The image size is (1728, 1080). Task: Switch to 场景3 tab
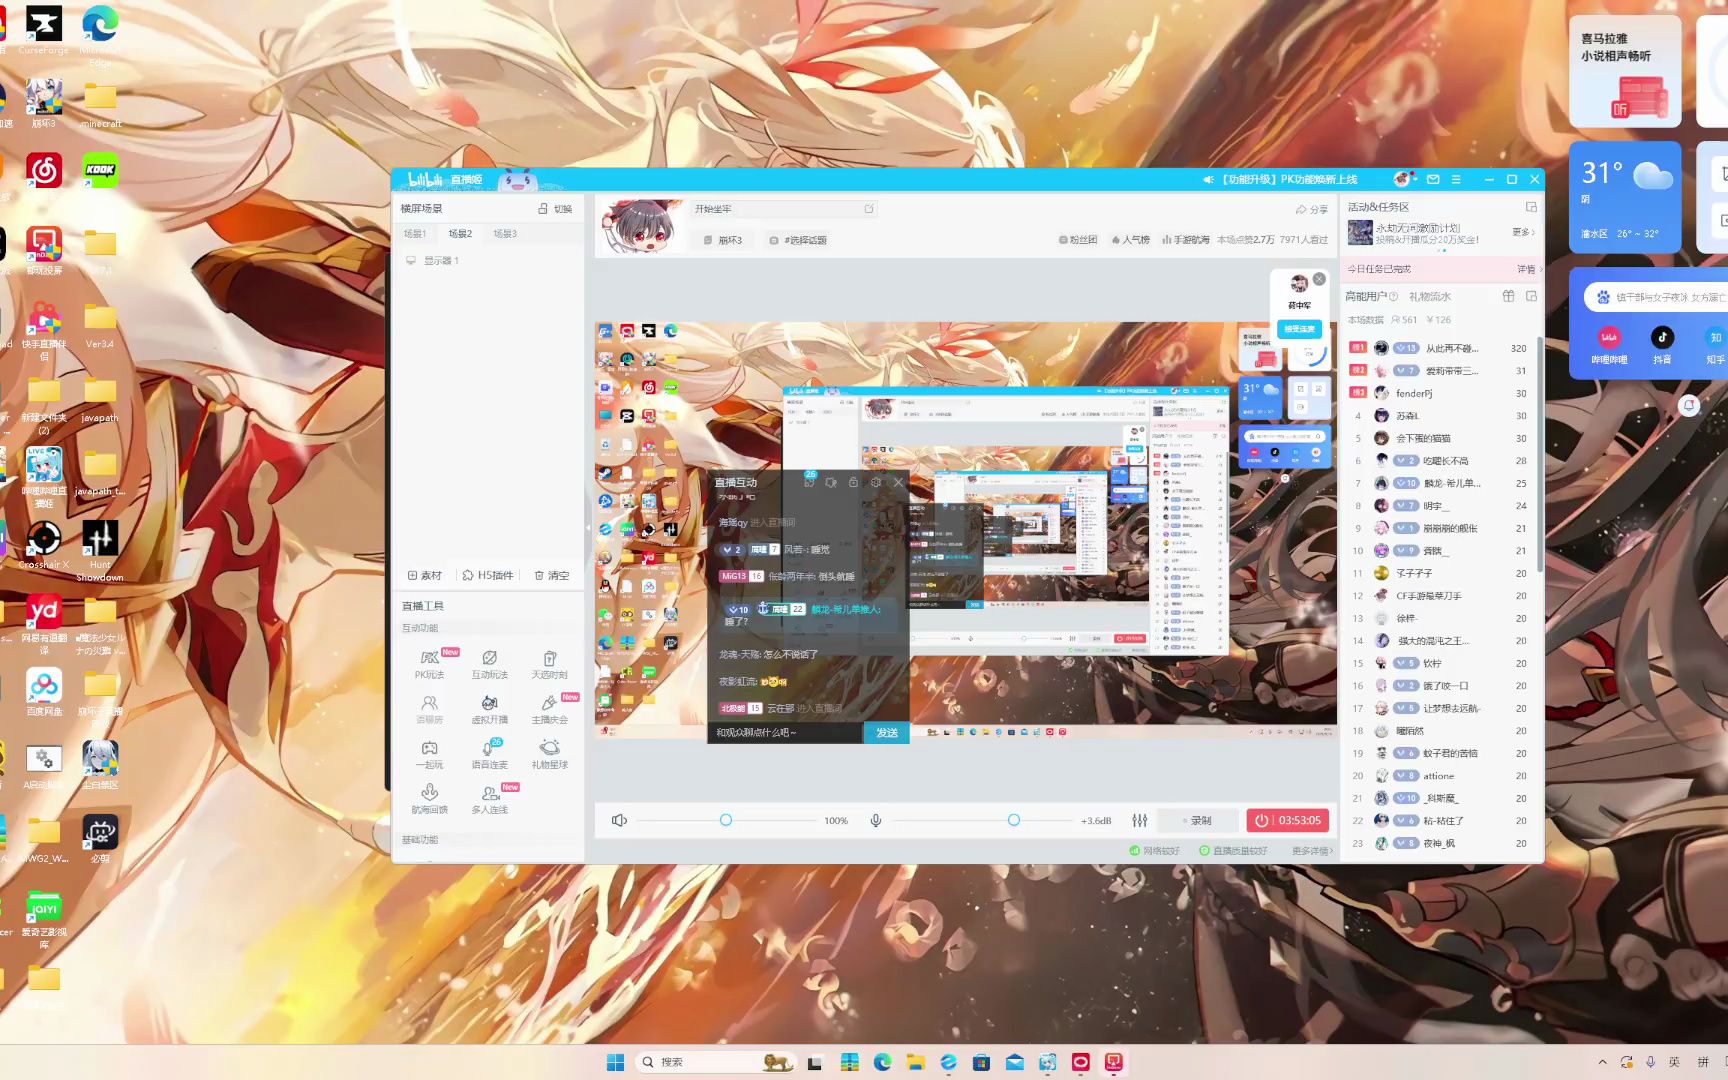click(x=505, y=234)
